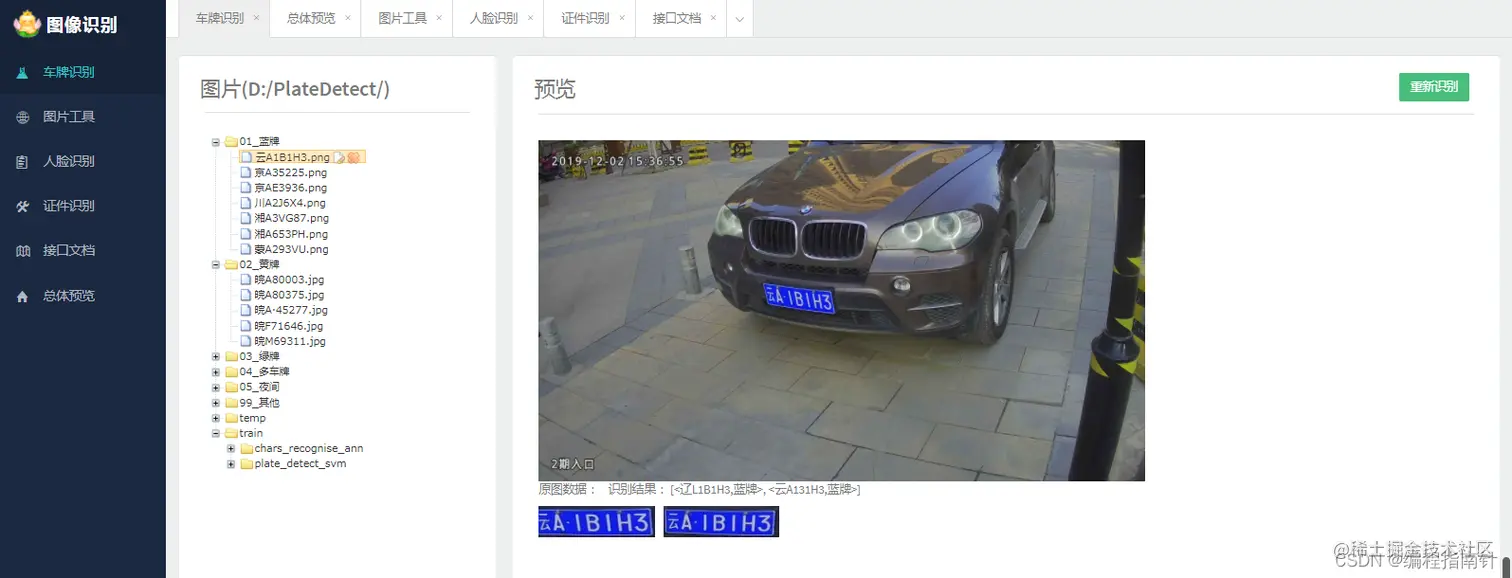Screen dimensions: 1512x578
Task: Click the 01_蓝牌 folder icon
Action: (231, 142)
